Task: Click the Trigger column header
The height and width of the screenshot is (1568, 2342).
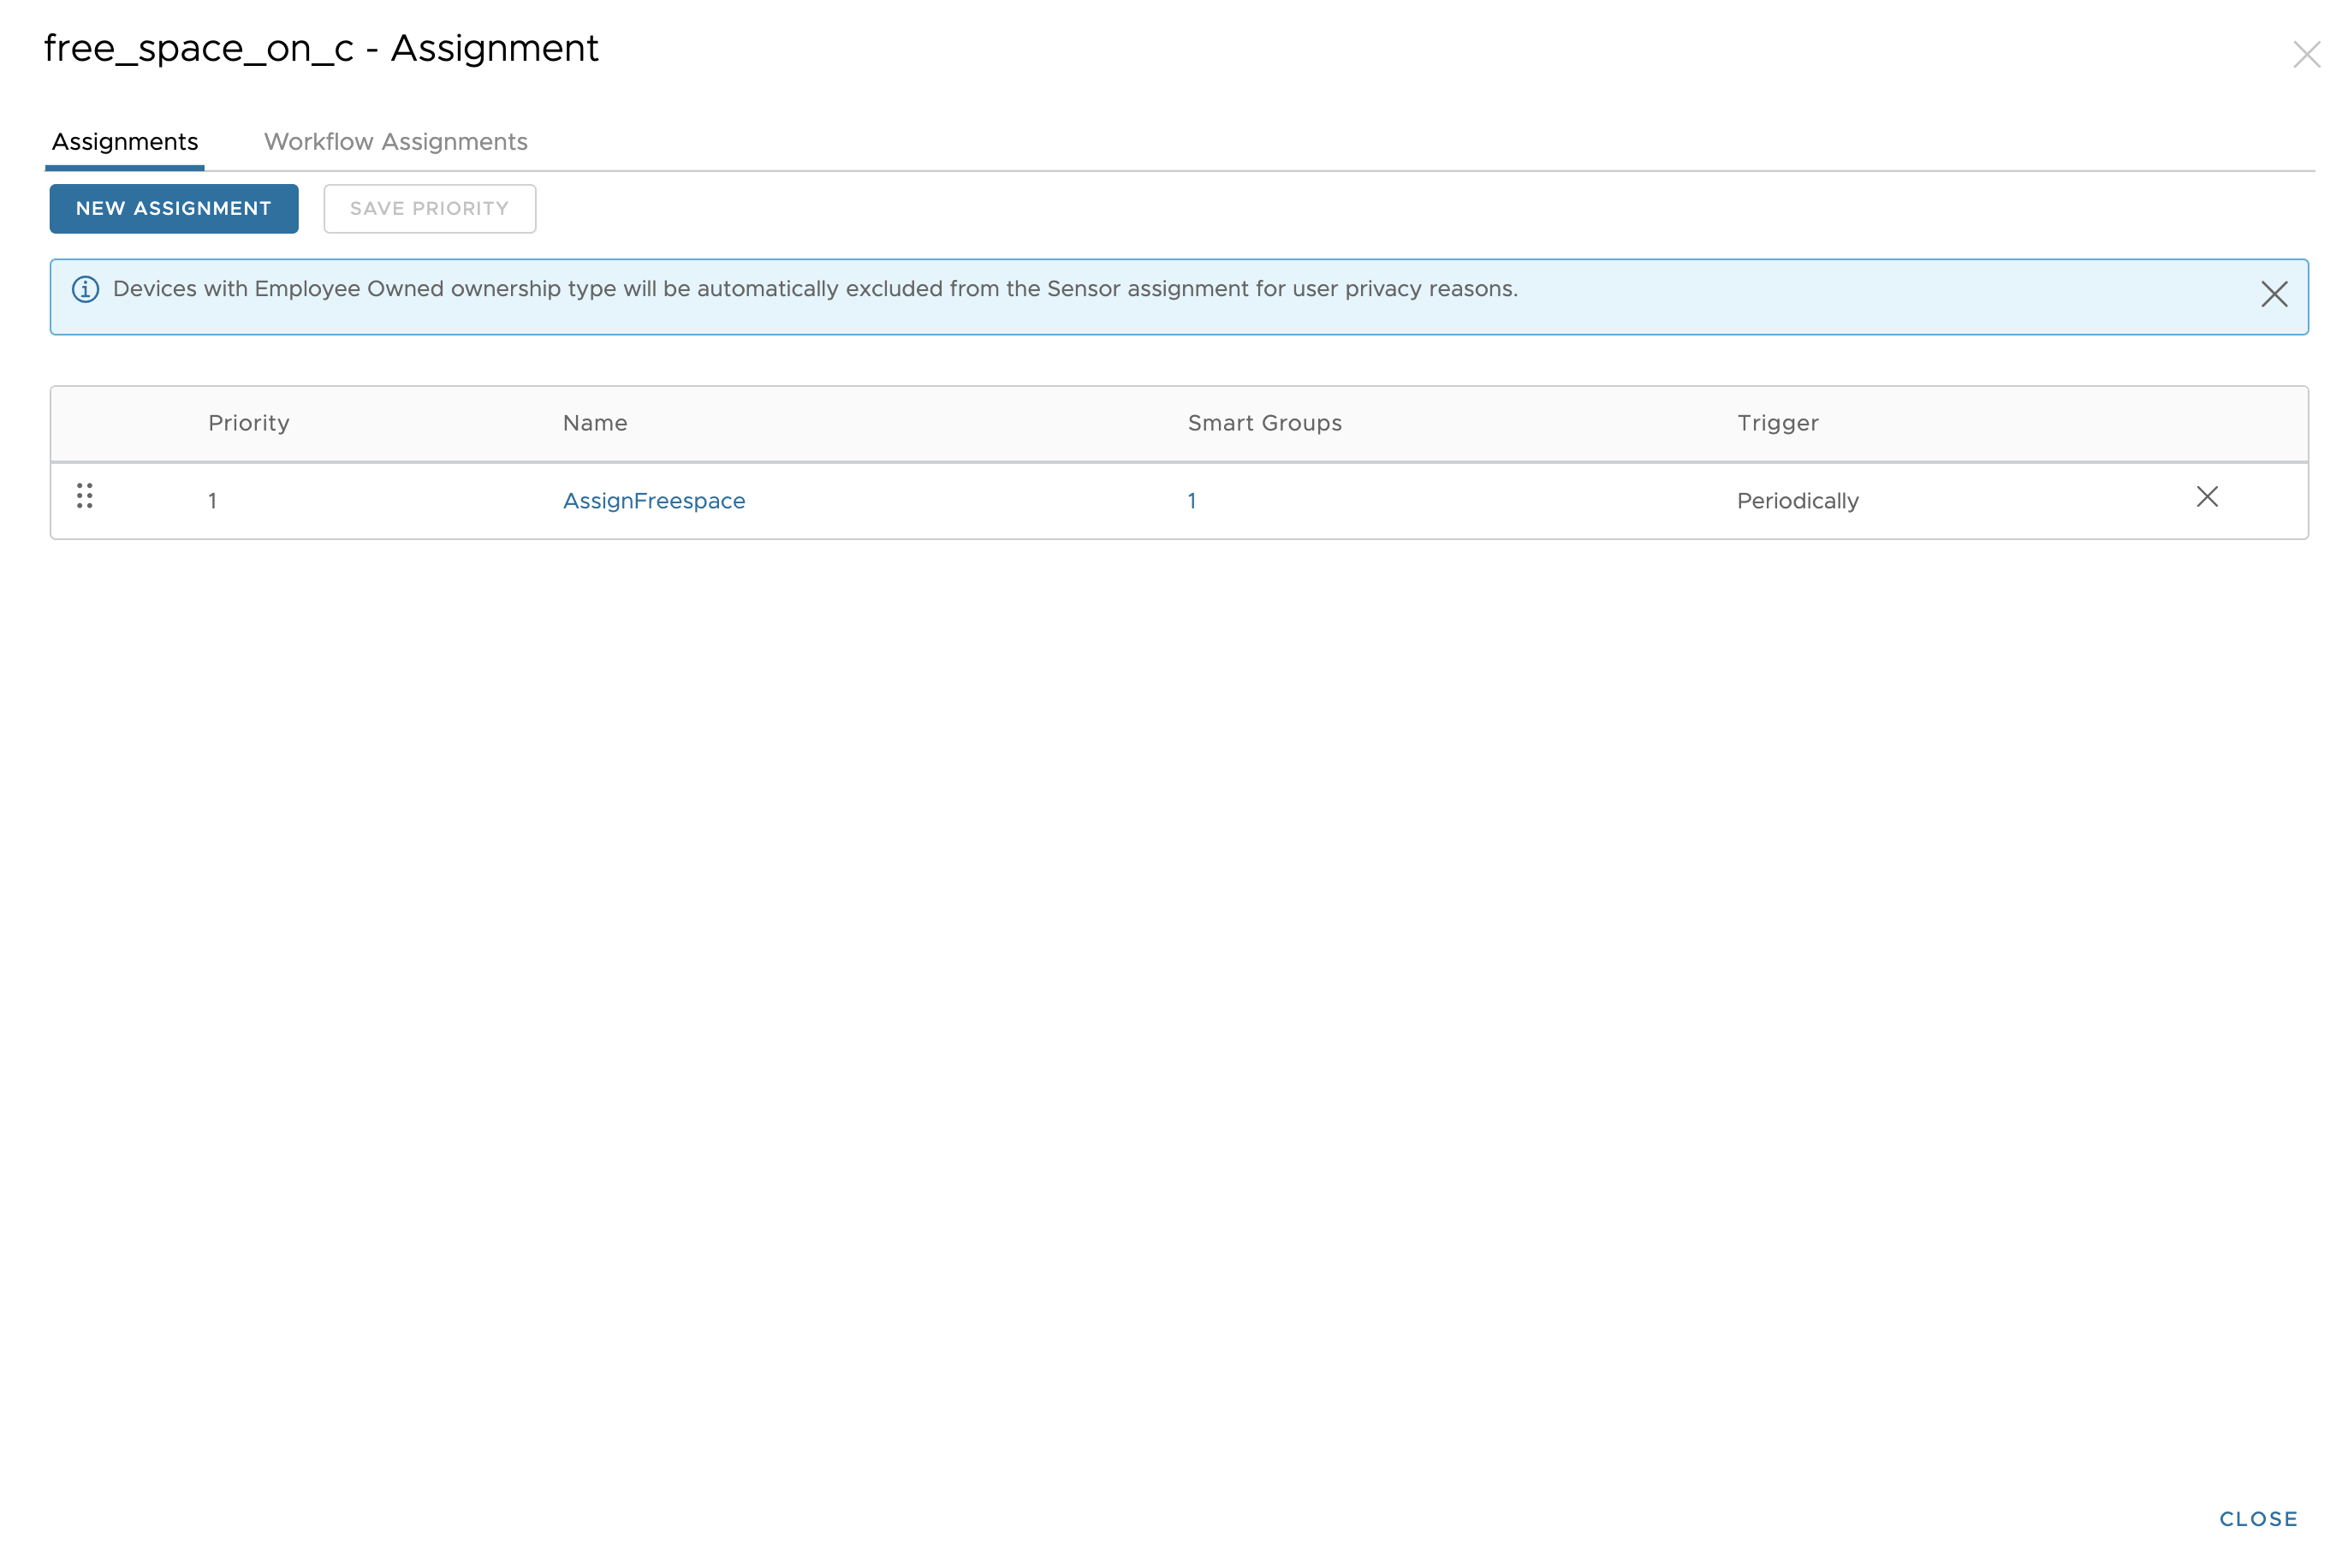Action: 1776,423
